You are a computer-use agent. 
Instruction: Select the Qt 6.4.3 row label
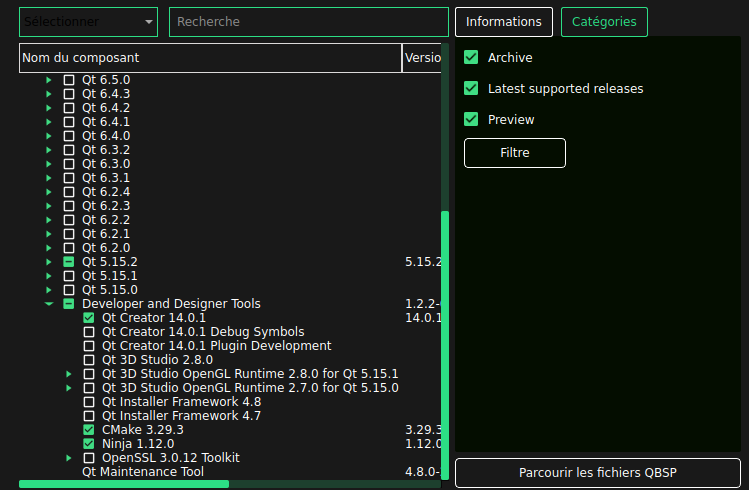click(106, 94)
